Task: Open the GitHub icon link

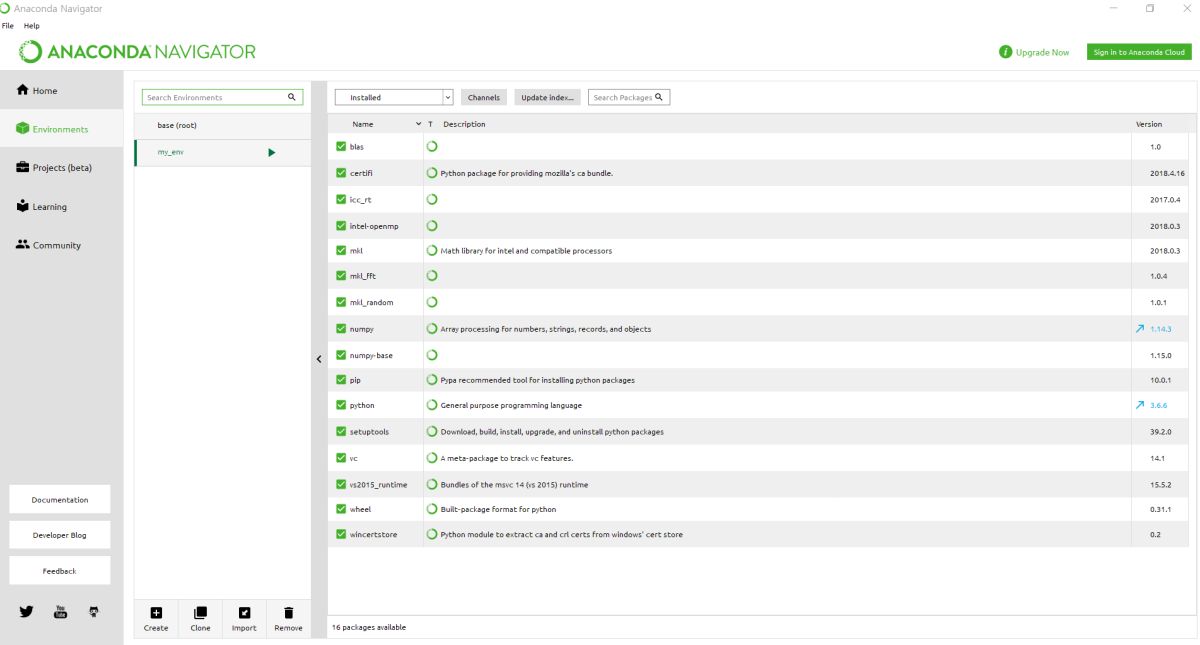Action: (x=94, y=611)
